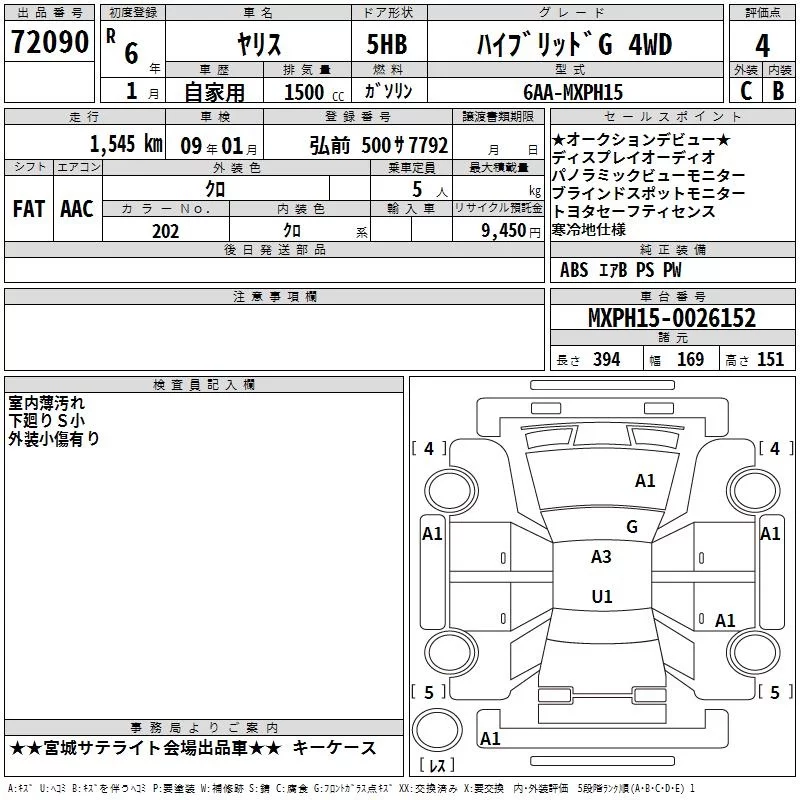Select the 検査員記入欄 header
800x800 pixels.
click(204, 385)
